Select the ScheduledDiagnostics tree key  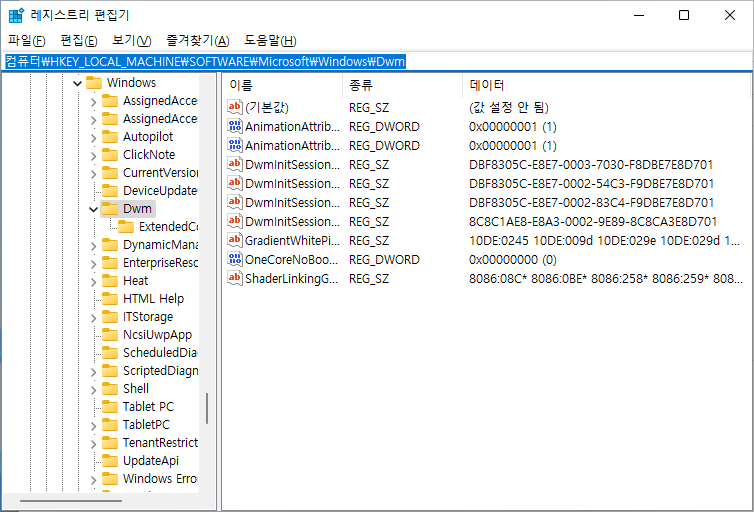click(160, 353)
